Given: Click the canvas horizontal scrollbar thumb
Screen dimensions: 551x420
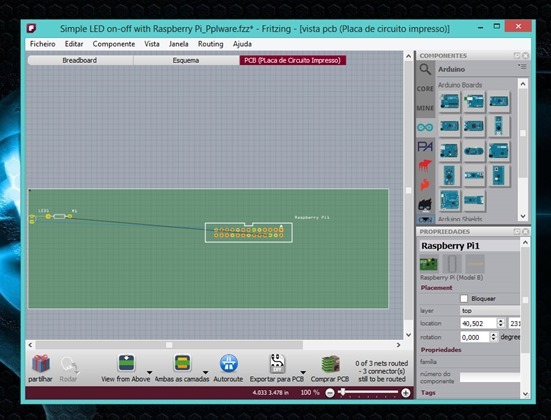Looking at the screenshot, I should [169, 345].
